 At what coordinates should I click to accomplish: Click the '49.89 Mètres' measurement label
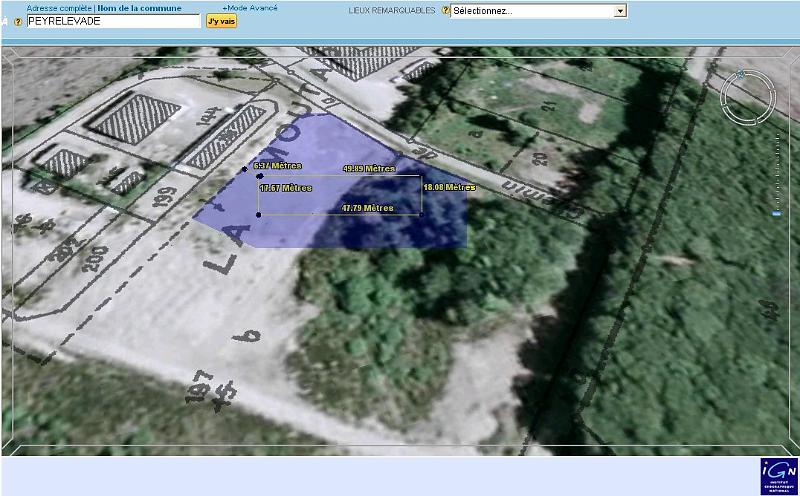click(x=369, y=168)
